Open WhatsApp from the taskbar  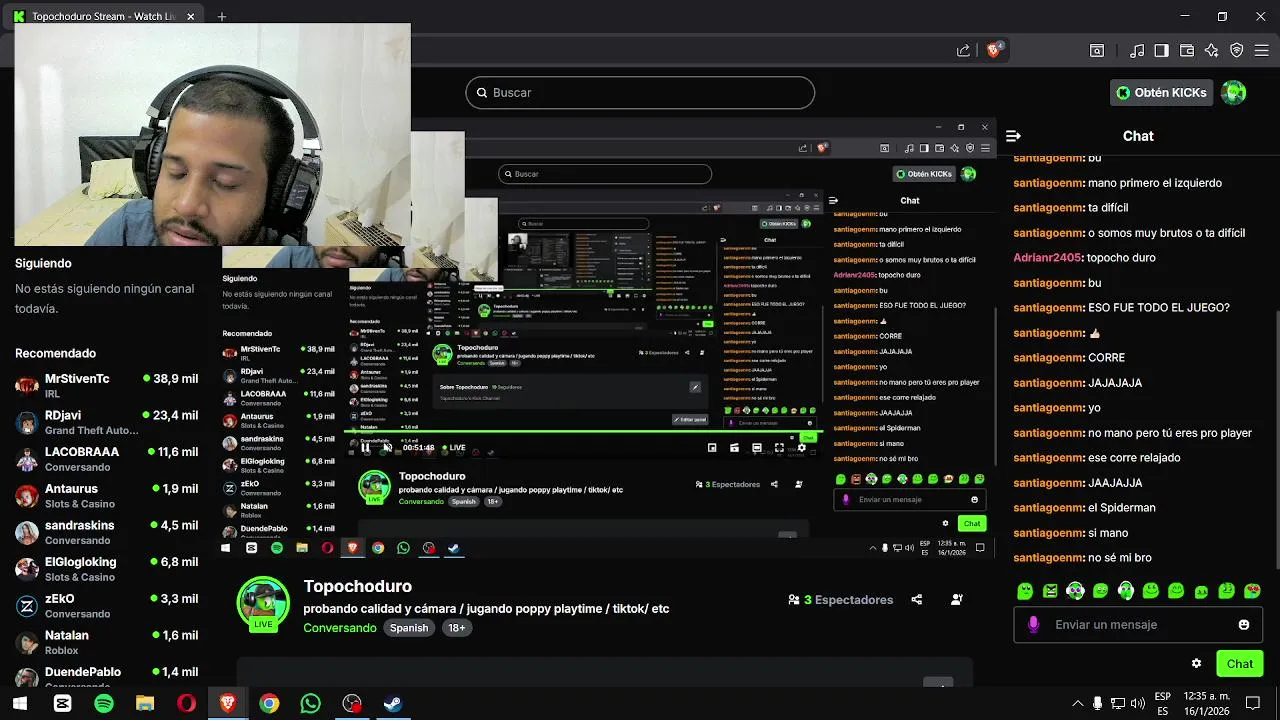click(310, 704)
